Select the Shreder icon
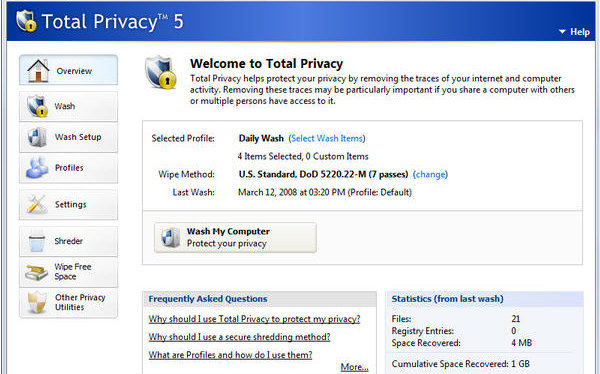Viewport: 600px width, 374px height. (x=37, y=241)
